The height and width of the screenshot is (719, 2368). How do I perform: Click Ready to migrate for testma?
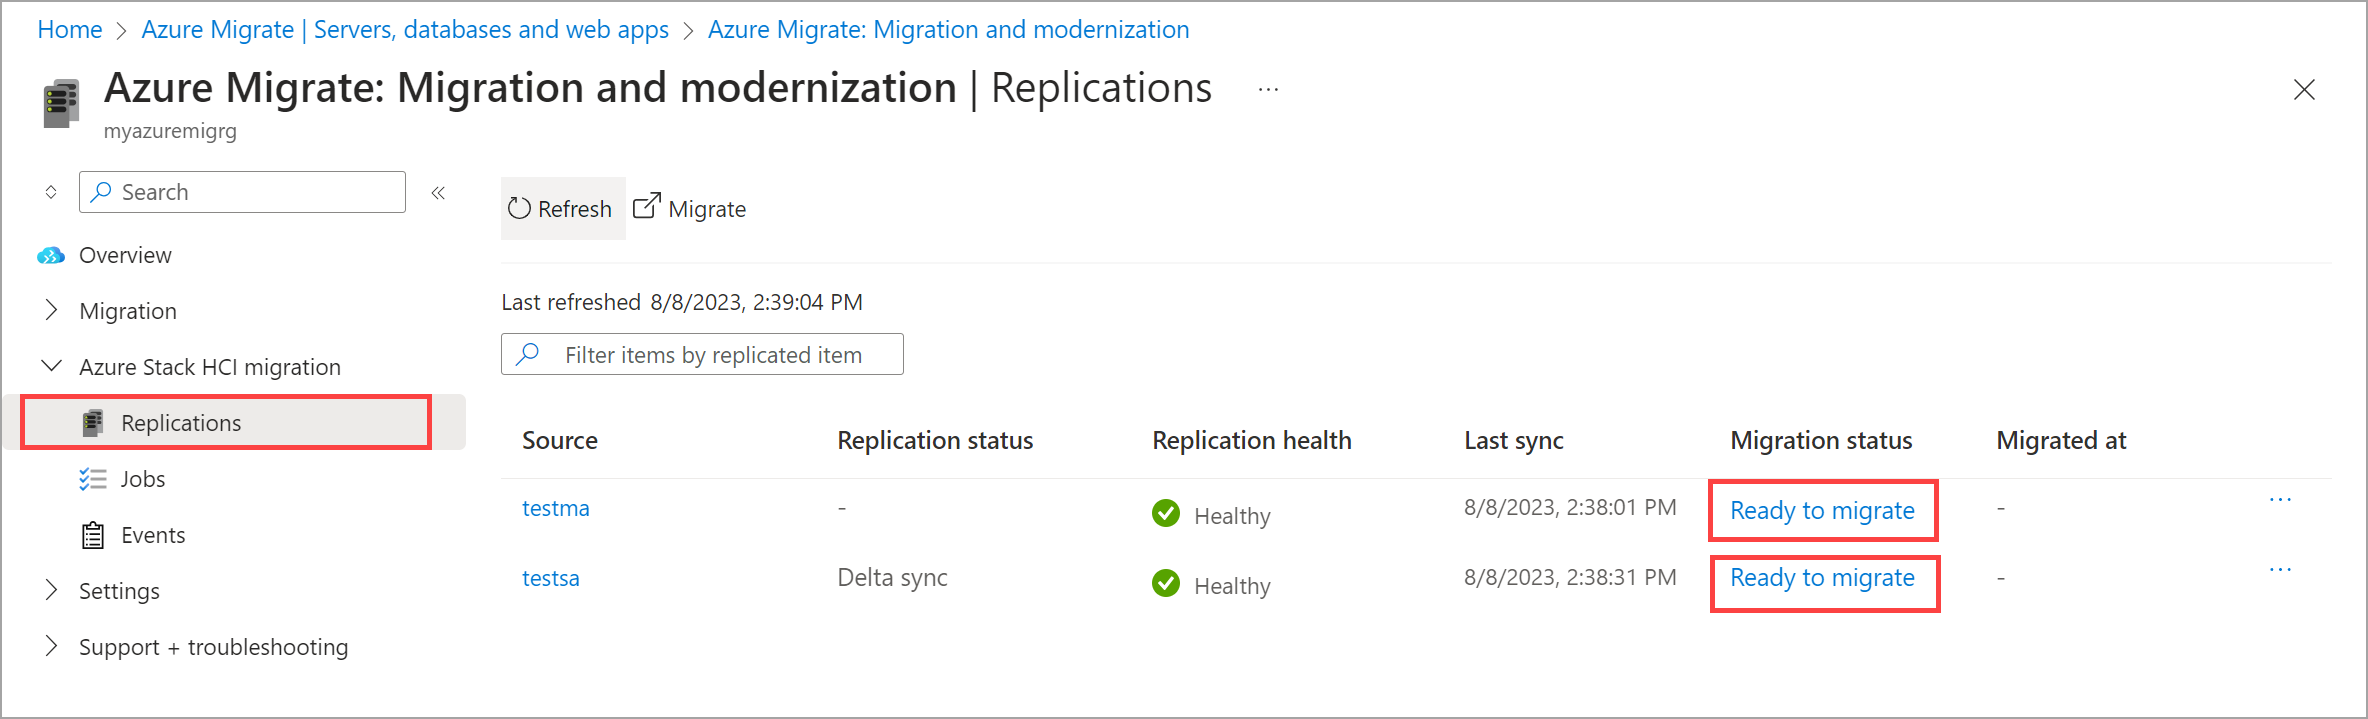[x=1822, y=510]
